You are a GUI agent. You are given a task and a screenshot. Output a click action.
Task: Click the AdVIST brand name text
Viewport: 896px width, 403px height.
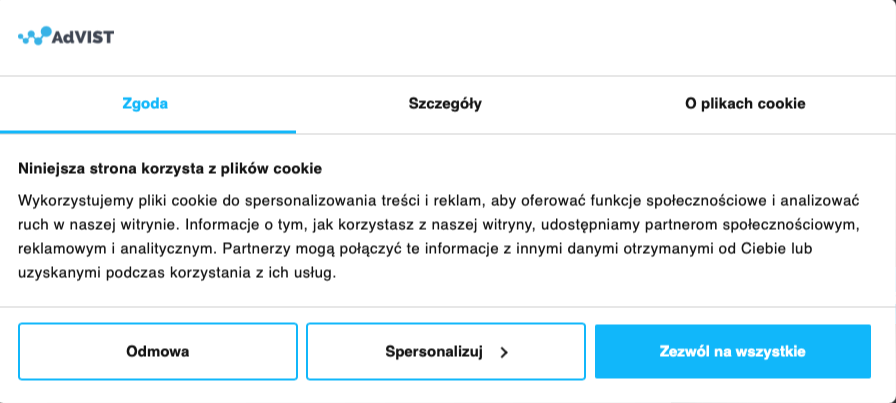(x=83, y=37)
